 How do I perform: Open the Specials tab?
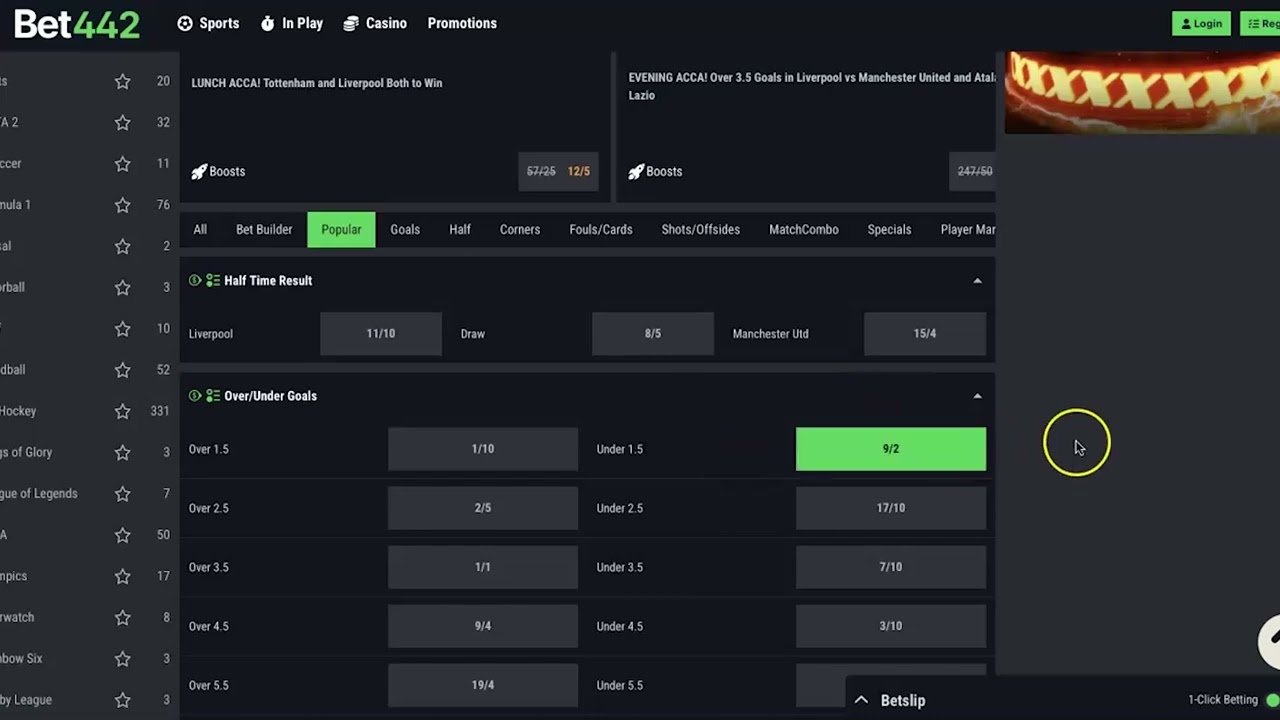889,229
